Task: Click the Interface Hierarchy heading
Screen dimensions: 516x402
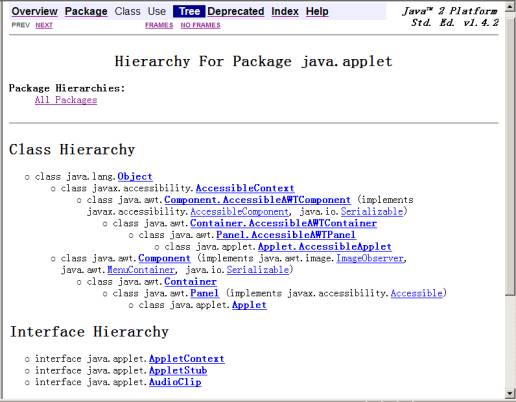Action: coord(89,332)
